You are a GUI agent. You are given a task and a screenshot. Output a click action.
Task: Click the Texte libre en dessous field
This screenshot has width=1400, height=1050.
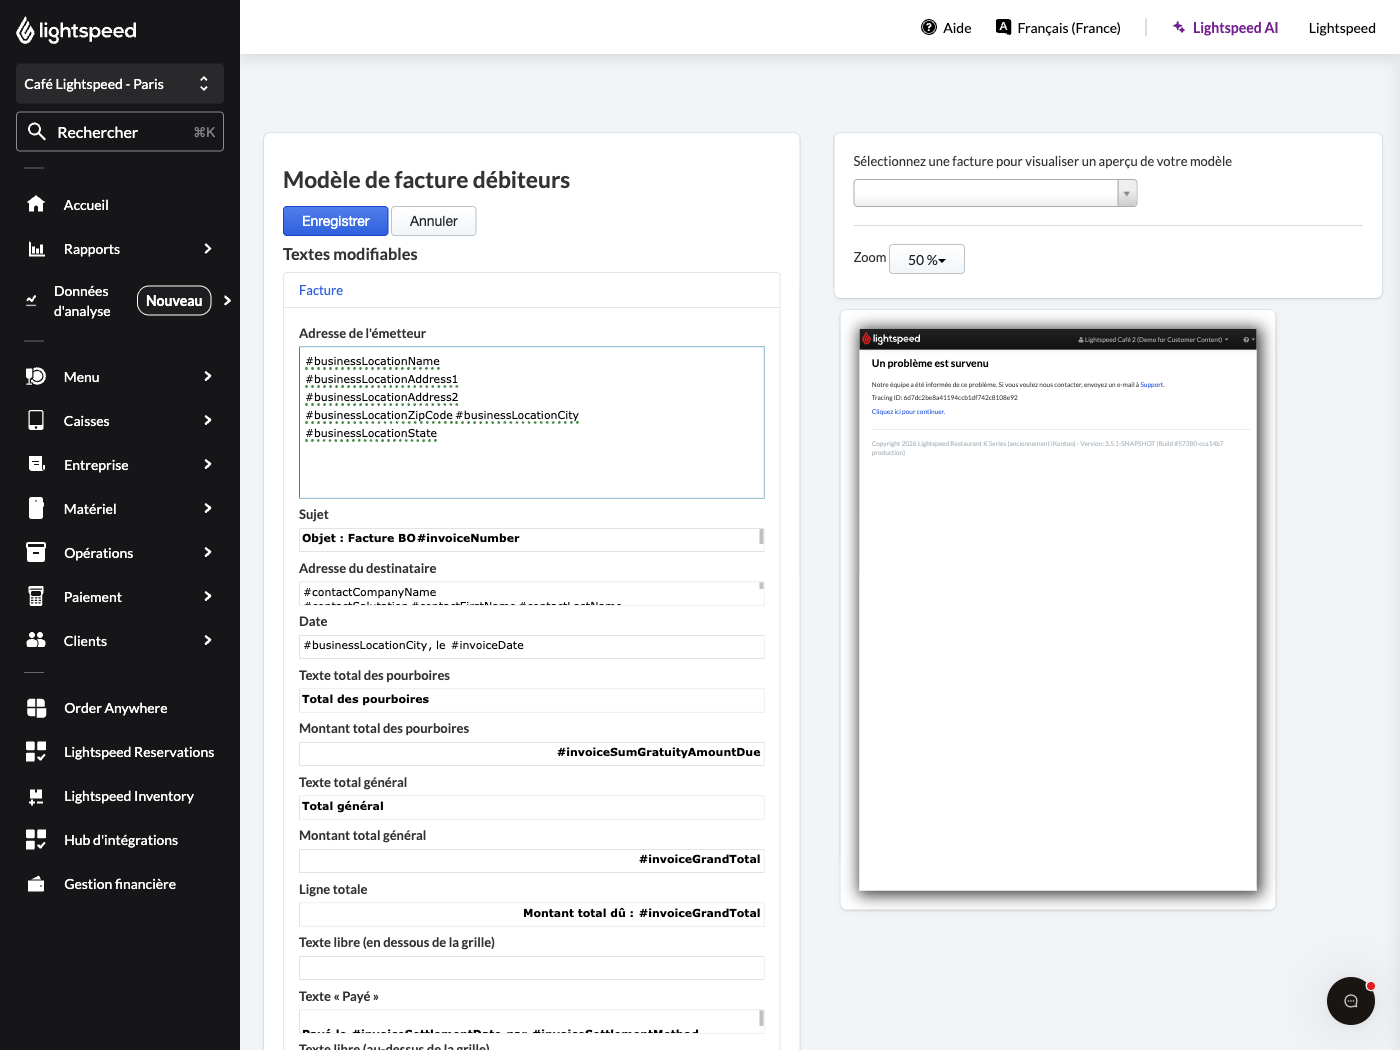click(532, 967)
